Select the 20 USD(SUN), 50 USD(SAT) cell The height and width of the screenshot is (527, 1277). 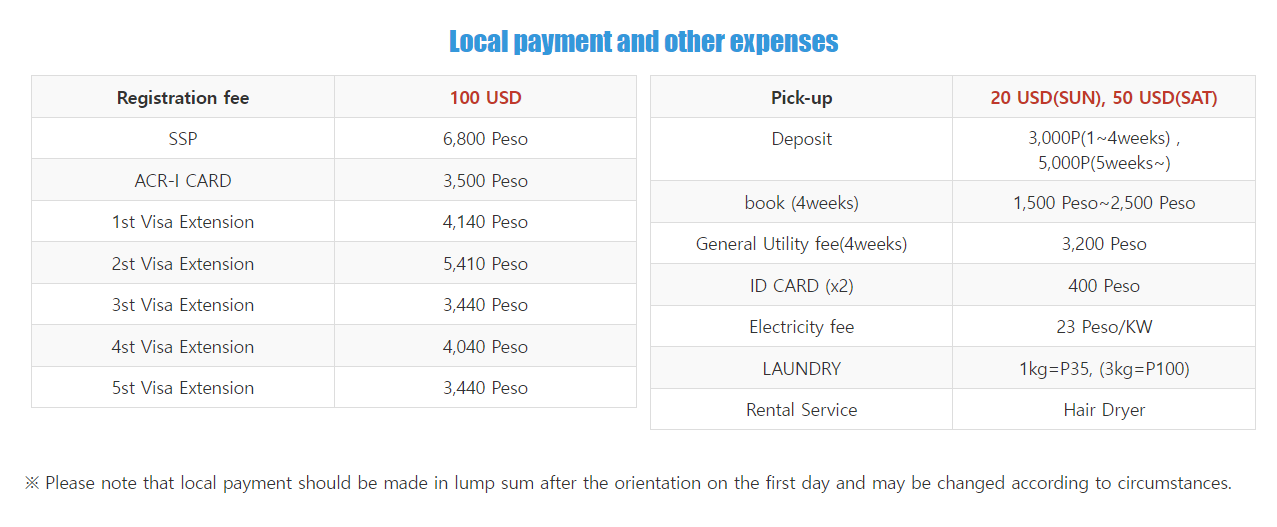click(x=1104, y=98)
